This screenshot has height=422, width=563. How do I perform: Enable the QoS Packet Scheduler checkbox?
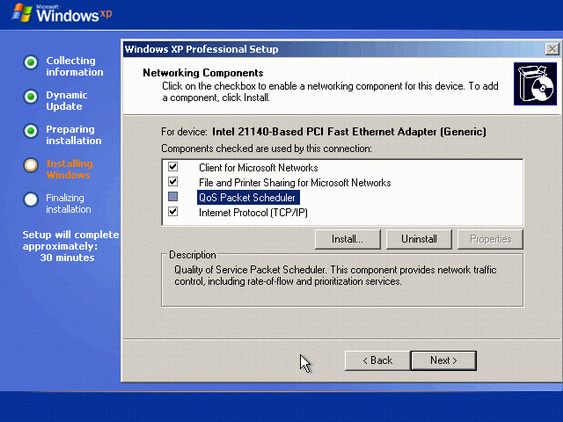click(173, 196)
